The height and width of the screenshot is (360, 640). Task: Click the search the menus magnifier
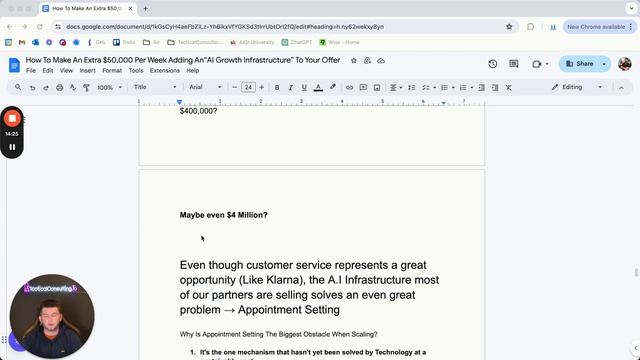tap(18, 87)
